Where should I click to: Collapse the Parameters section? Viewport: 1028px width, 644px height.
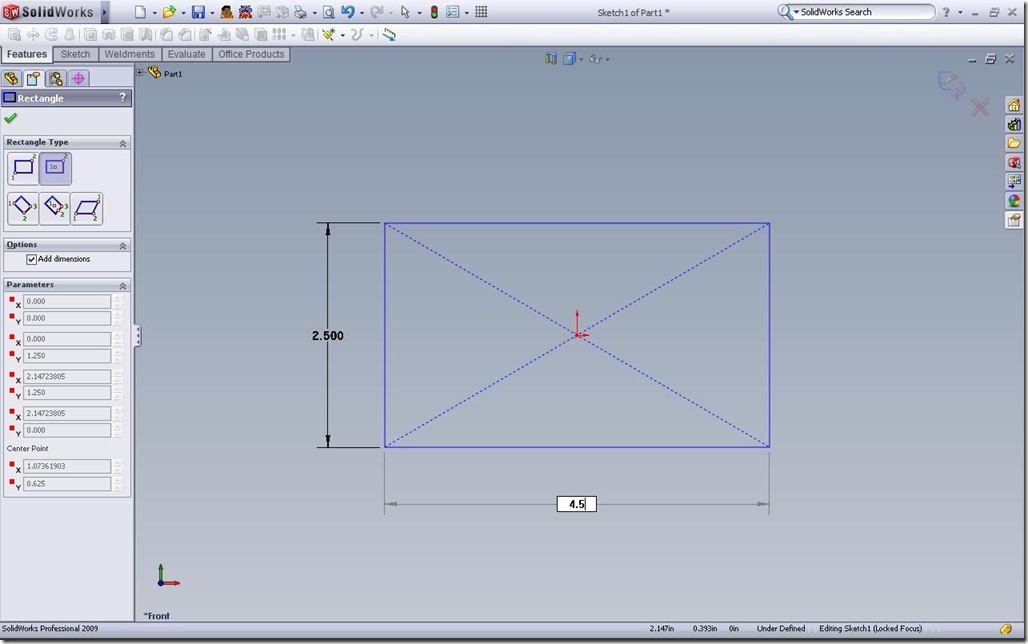[x=123, y=285]
